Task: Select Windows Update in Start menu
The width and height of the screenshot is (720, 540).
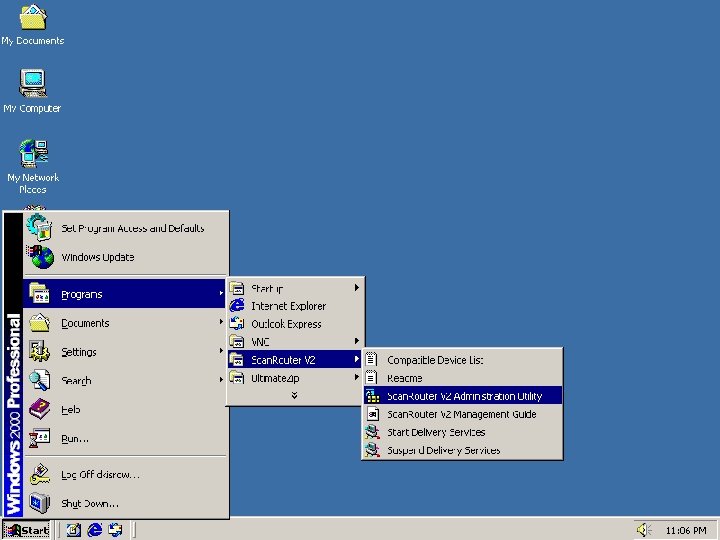Action: 125,257
